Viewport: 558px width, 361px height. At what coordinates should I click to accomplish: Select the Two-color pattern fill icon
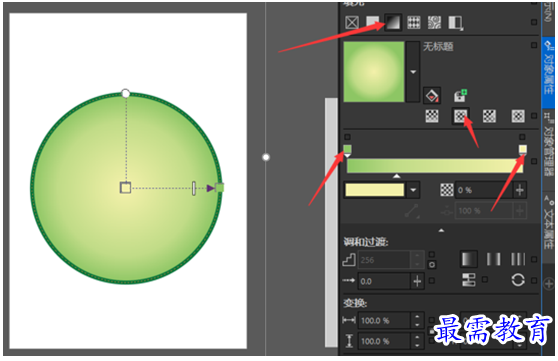pos(456,23)
